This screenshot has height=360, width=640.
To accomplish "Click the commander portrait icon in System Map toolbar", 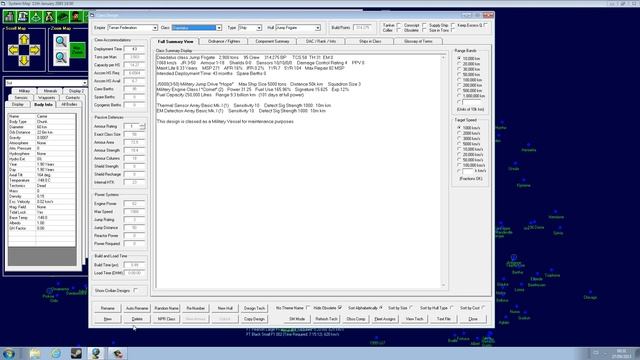I will (76, 17).
